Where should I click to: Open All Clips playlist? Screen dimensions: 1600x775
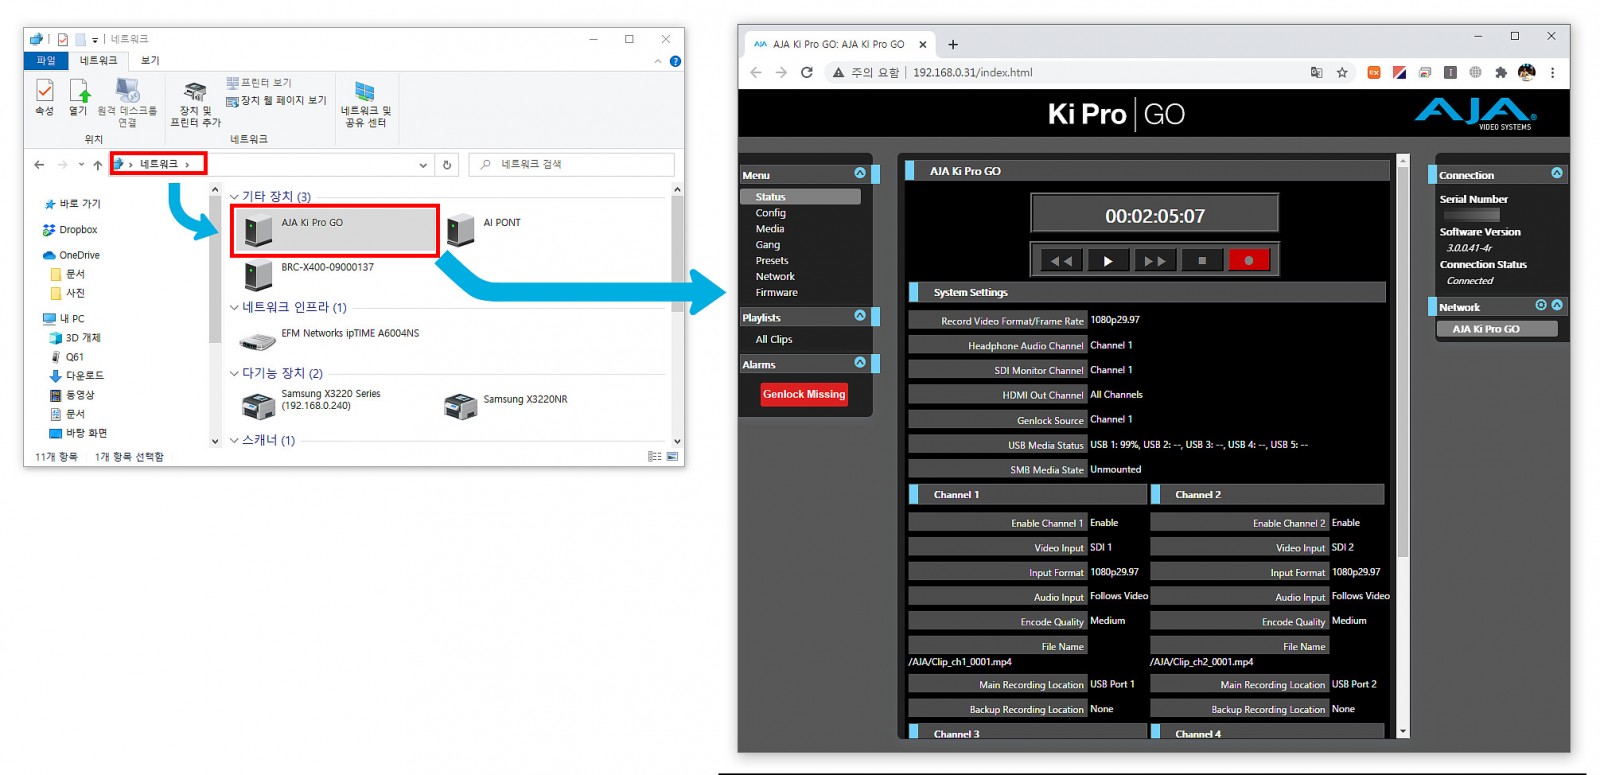pos(774,340)
